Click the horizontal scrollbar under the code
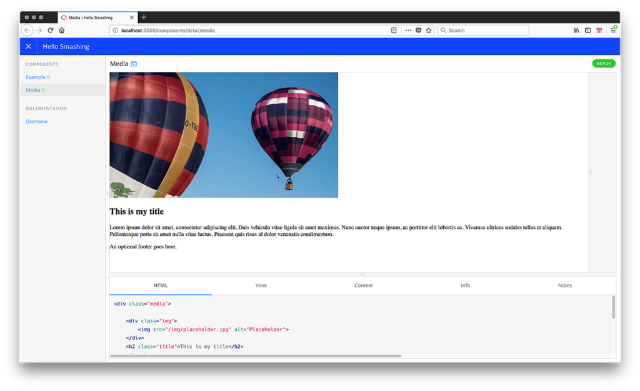This screenshot has height=391, width=640. coord(256,356)
